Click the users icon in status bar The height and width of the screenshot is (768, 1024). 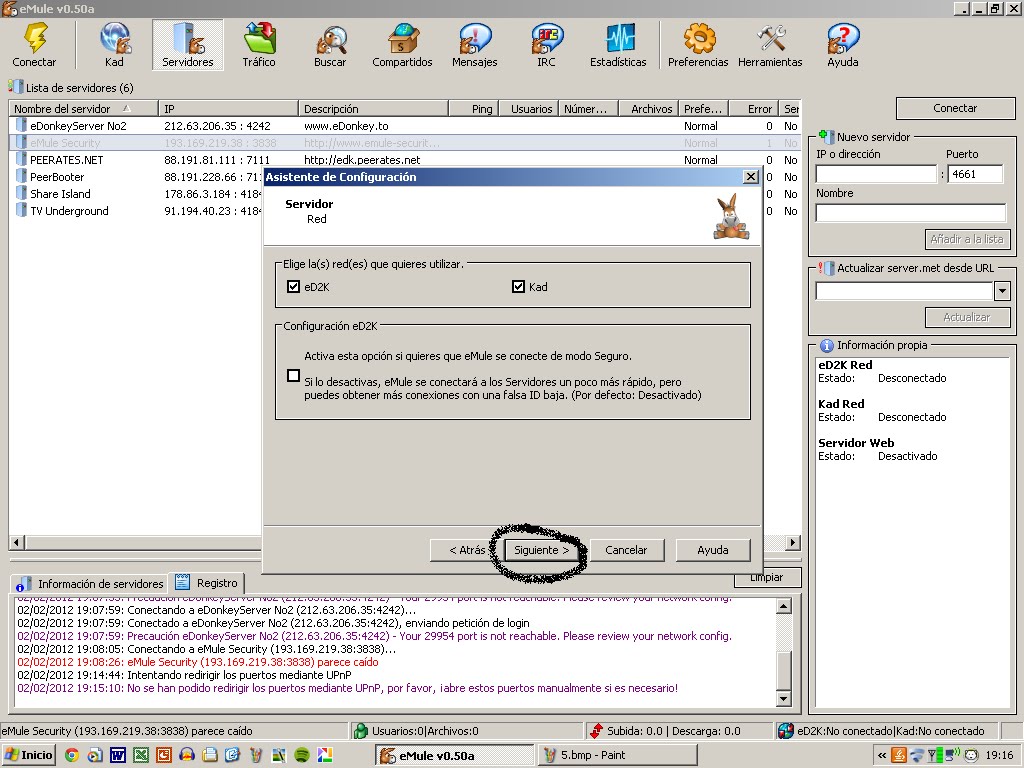click(x=360, y=731)
